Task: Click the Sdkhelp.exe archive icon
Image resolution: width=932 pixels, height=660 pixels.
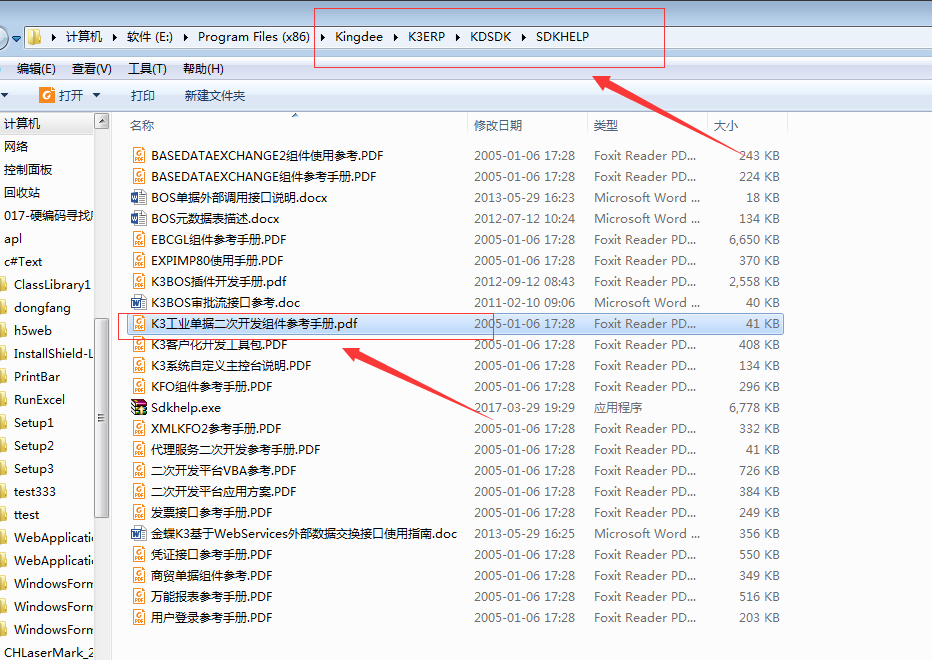Action: (x=138, y=407)
